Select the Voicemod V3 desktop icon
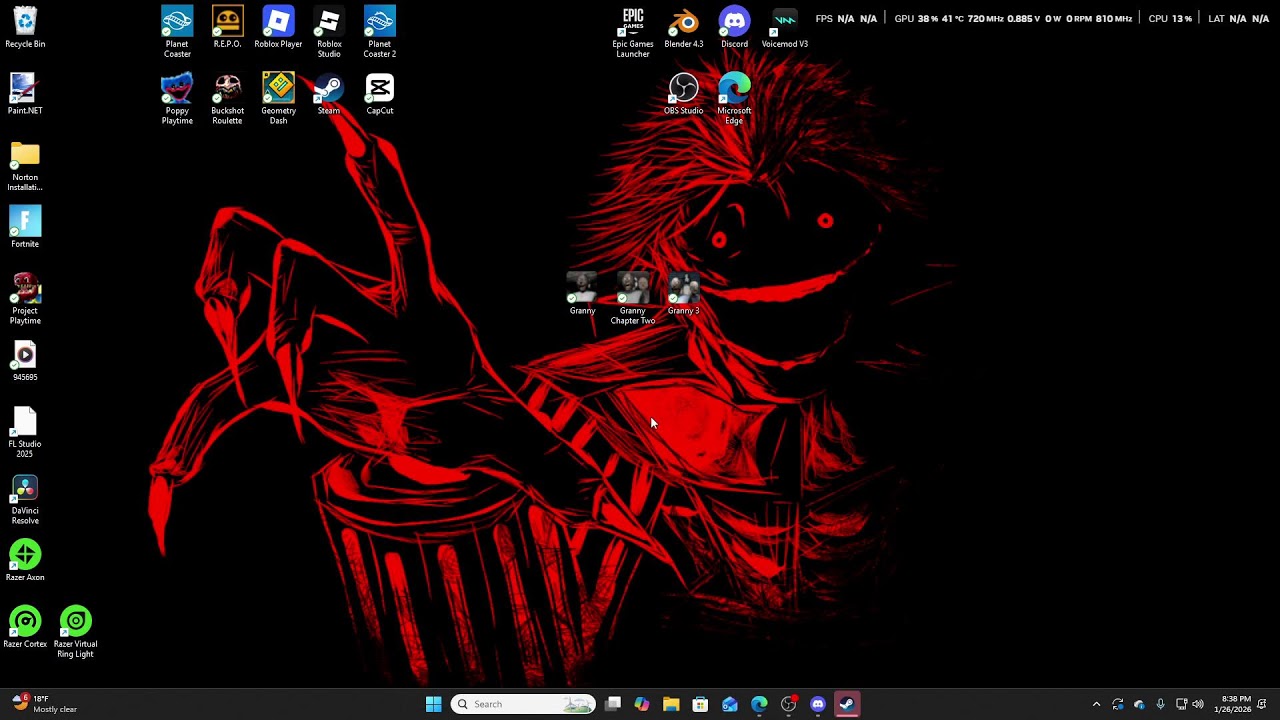Screen dimensions: 1280x720 click(785, 28)
